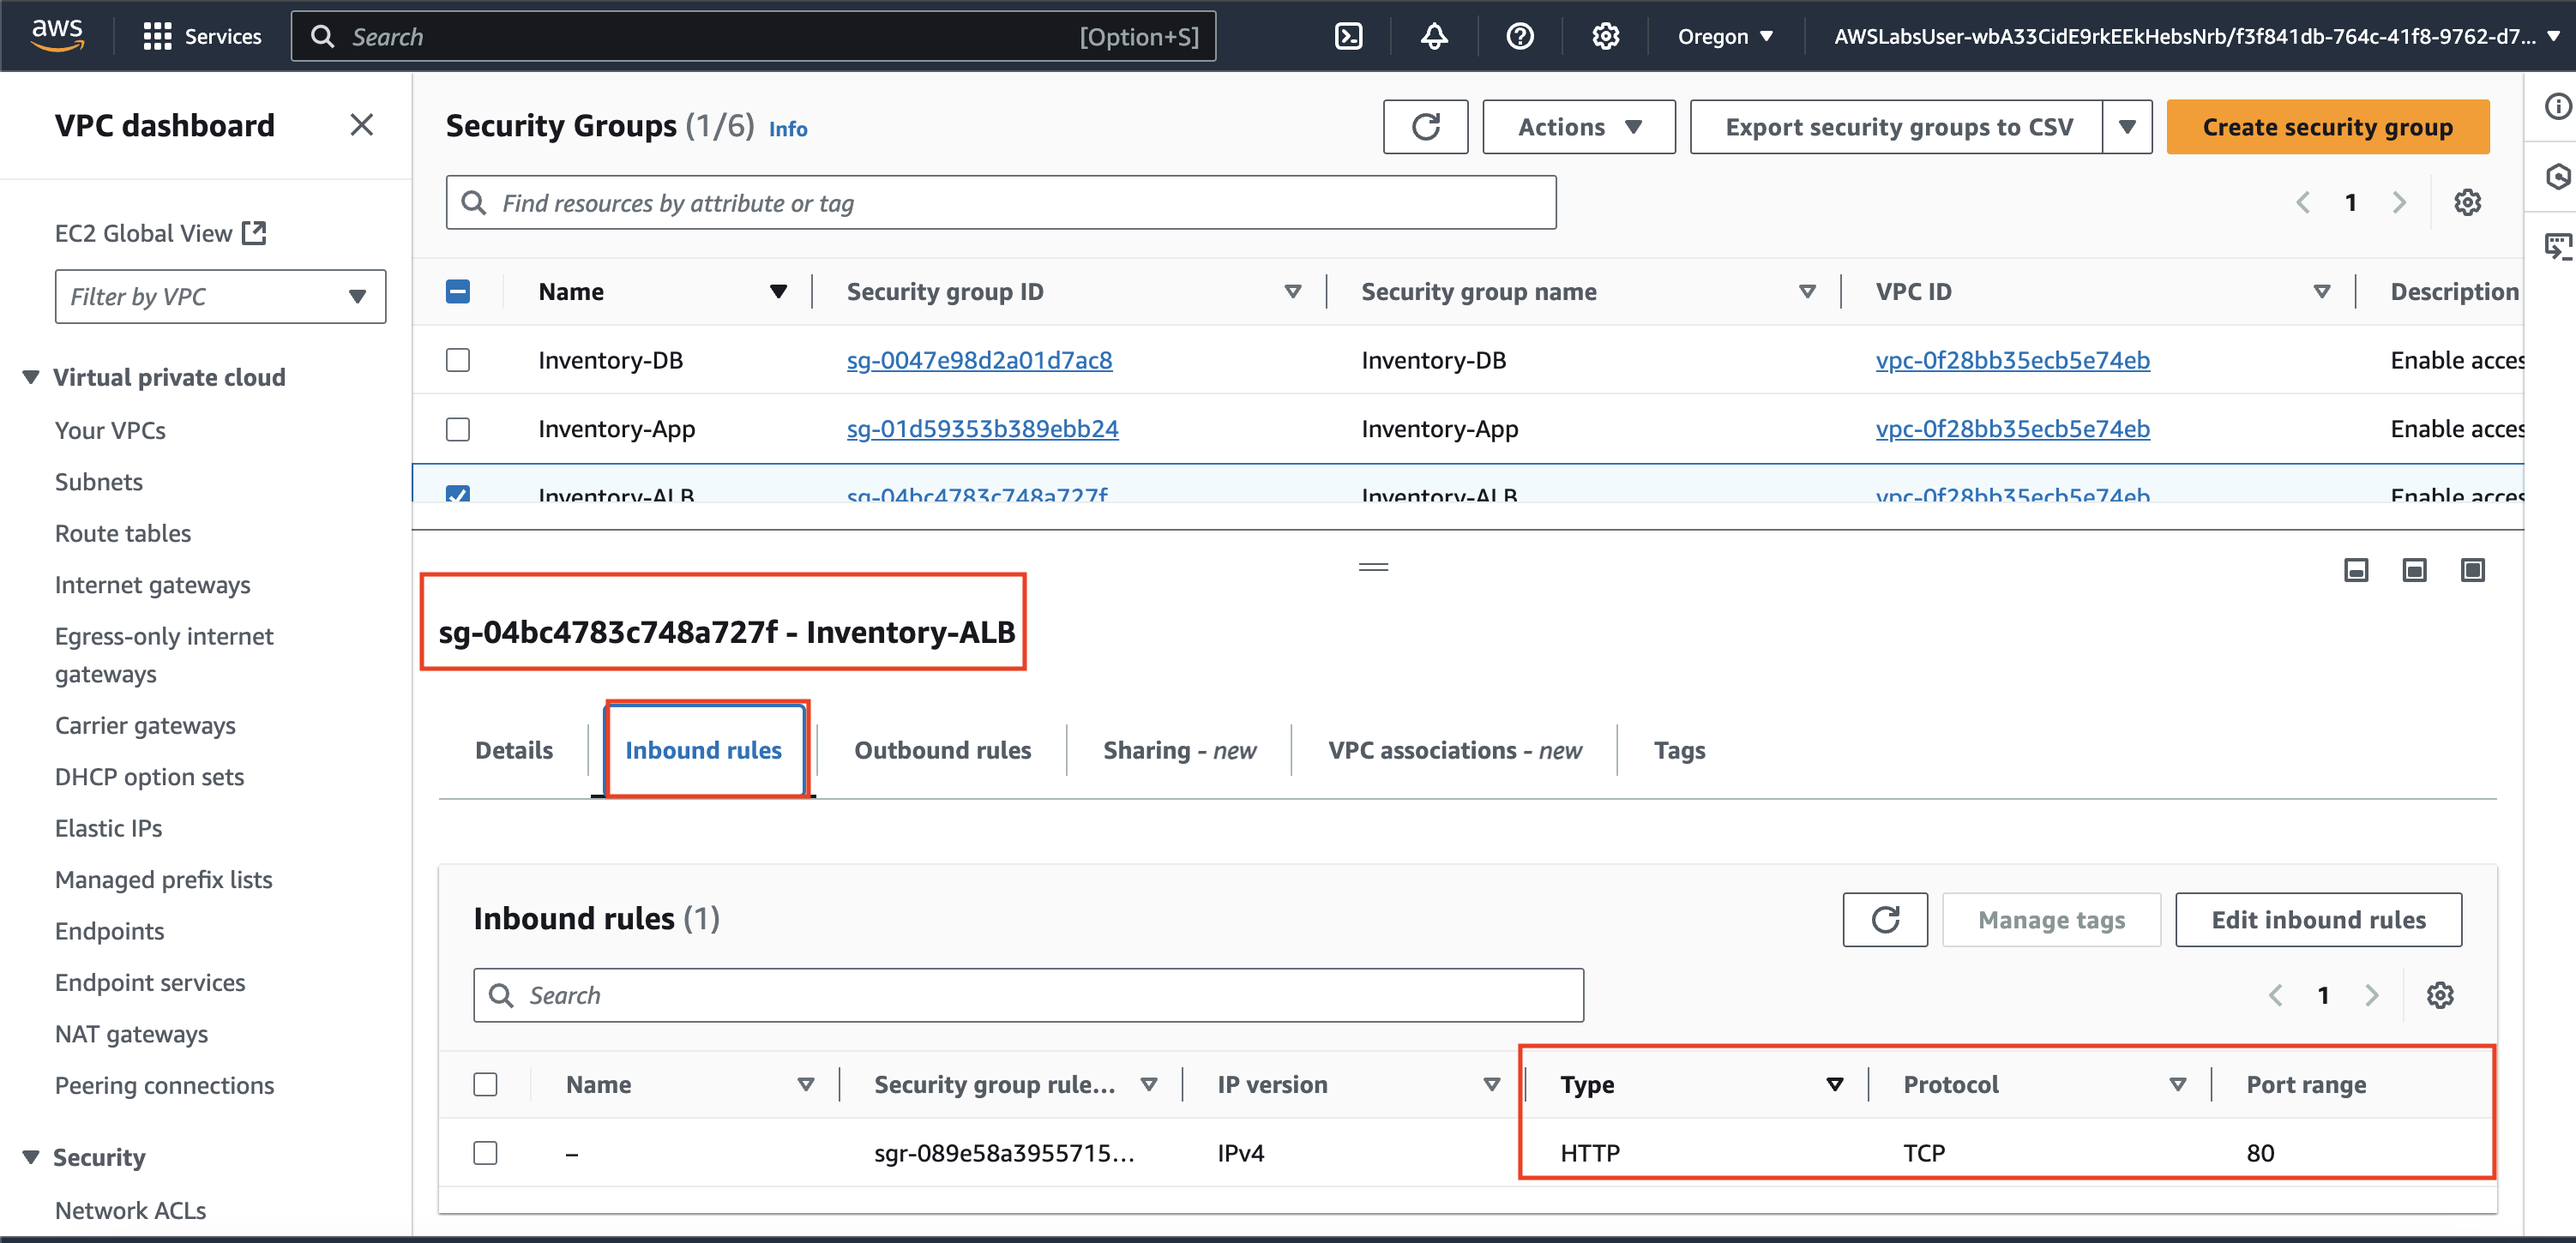Image resolution: width=2576 pixels, height=1243 pixels.
Task: Uncheck the Inventory-ALB row checkbox
Action: (457, 494)
